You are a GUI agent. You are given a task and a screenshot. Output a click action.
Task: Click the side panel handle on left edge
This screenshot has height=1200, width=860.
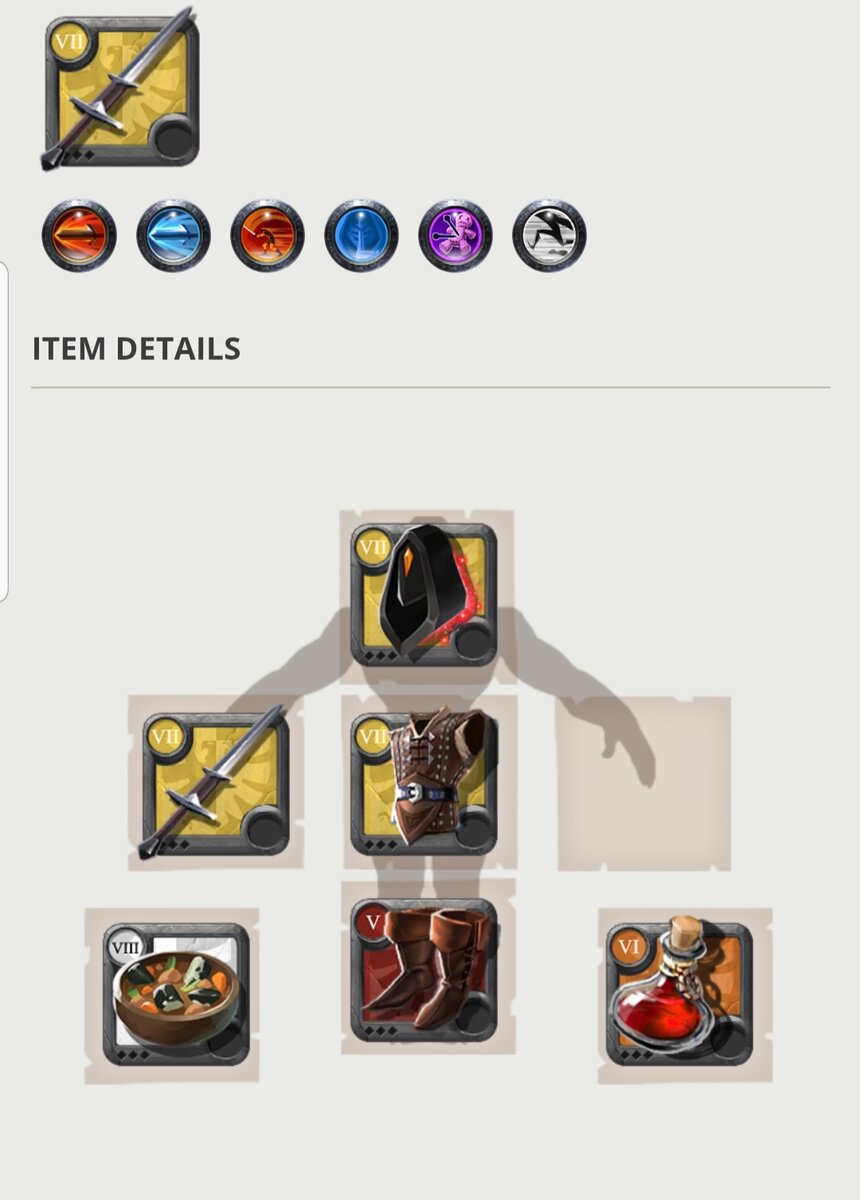4,431
